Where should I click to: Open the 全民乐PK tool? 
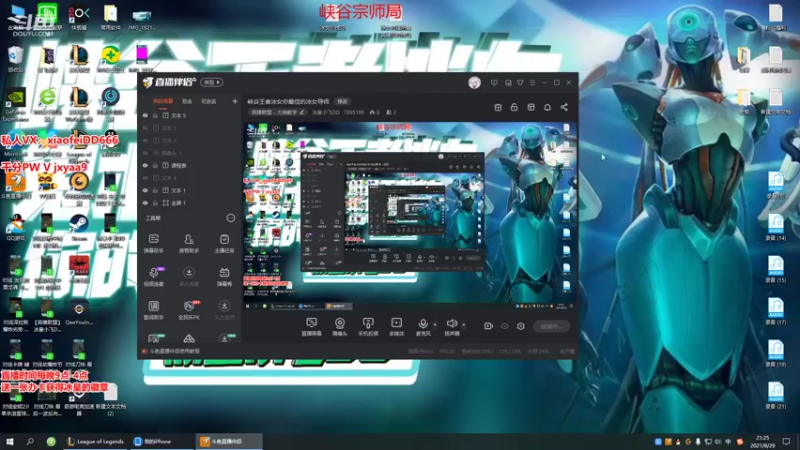click(x=189, y=309)
